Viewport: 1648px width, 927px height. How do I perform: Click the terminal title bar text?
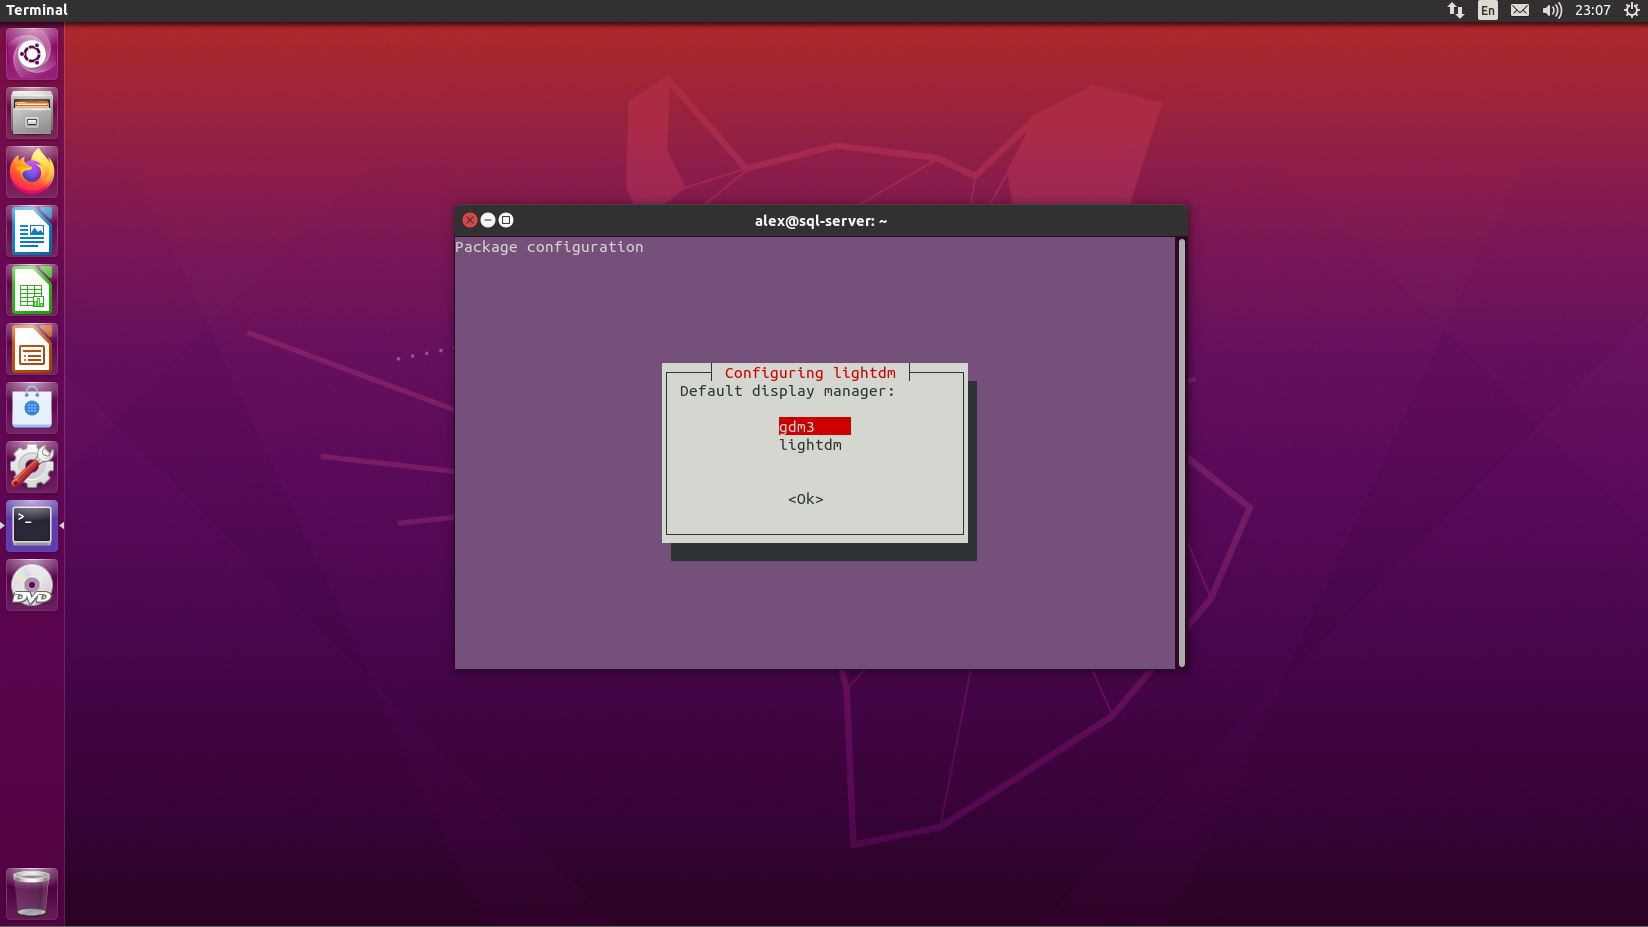click(x=821, y=221)
